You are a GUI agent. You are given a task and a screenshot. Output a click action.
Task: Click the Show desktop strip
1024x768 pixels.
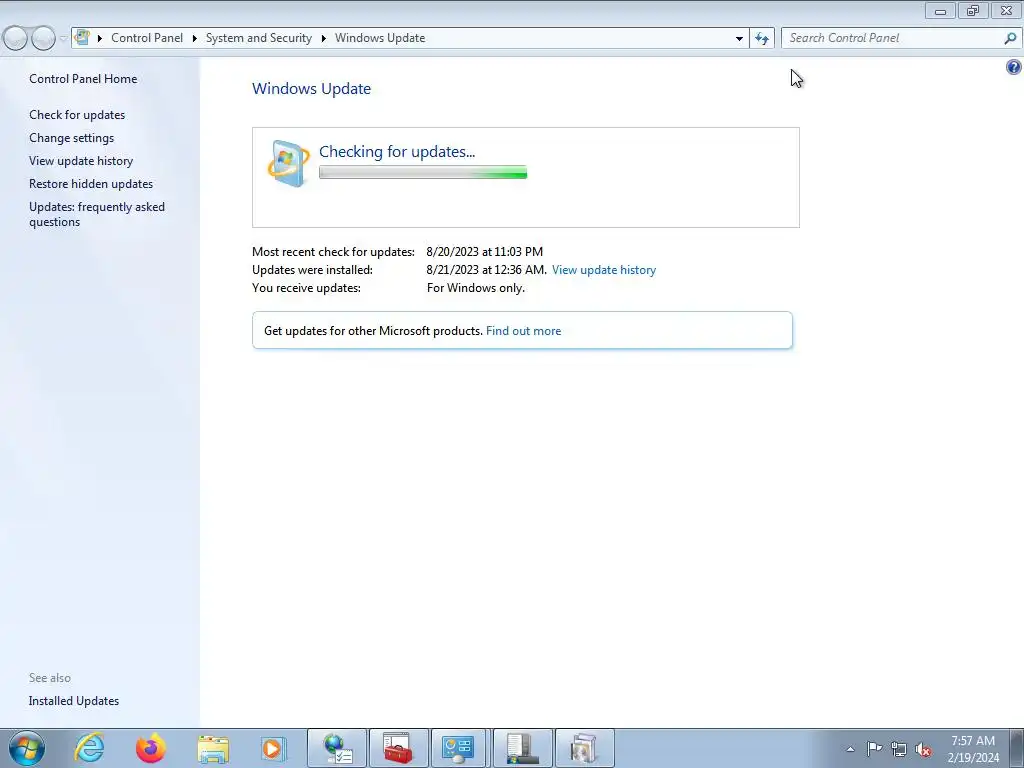pos(1018,748)
